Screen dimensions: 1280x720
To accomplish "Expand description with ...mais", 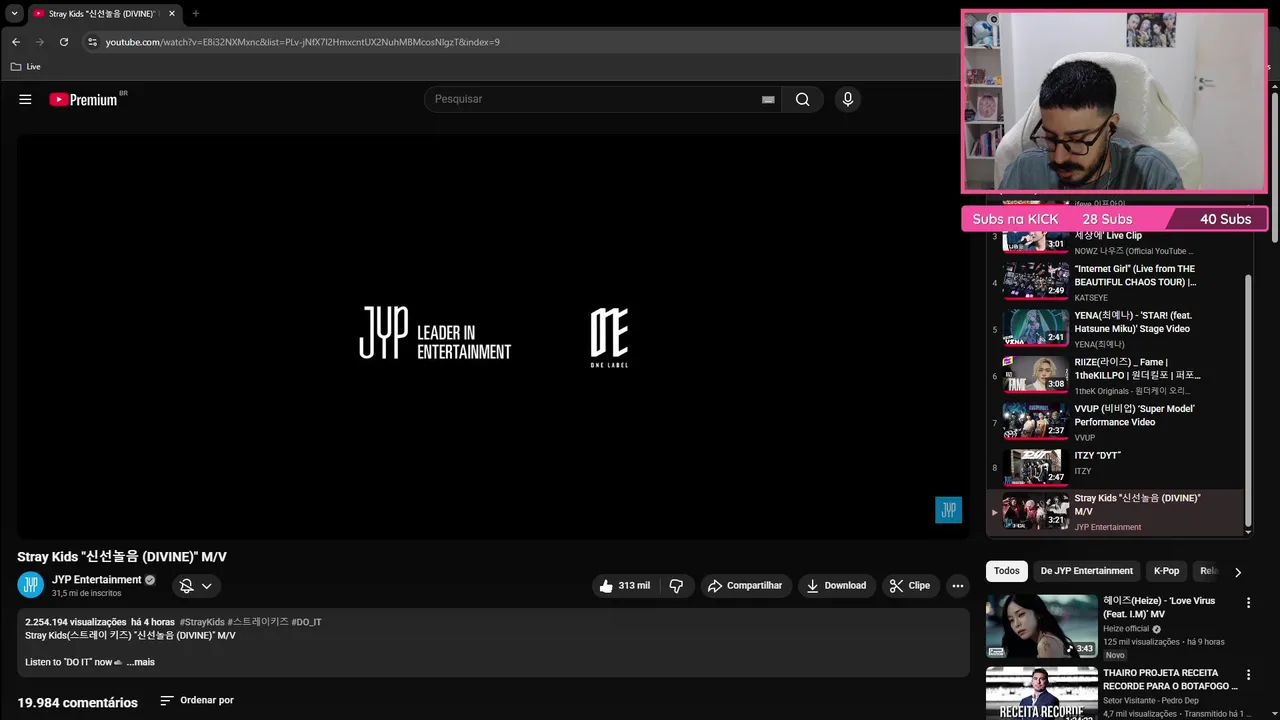I will [x=140, y=662].
